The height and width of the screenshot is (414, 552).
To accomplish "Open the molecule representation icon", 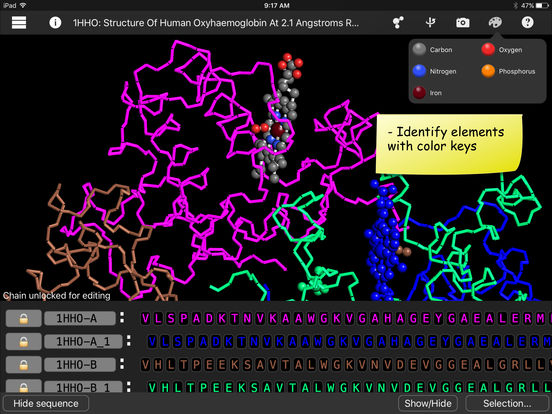I will pos(398,23).
